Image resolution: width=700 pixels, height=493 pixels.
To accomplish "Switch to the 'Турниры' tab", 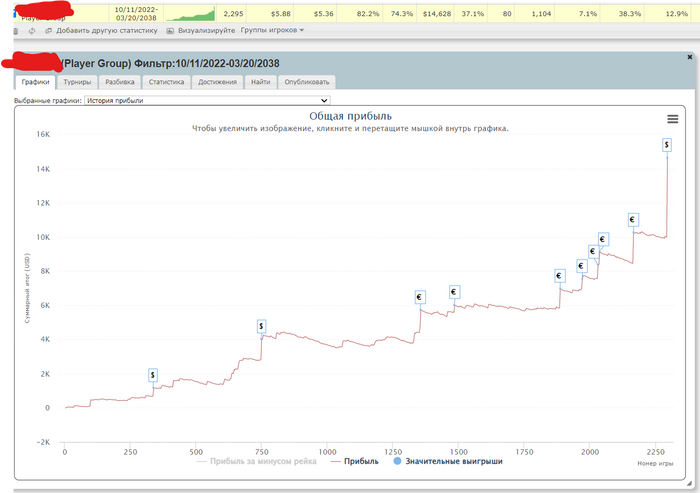I will point(77,82).
